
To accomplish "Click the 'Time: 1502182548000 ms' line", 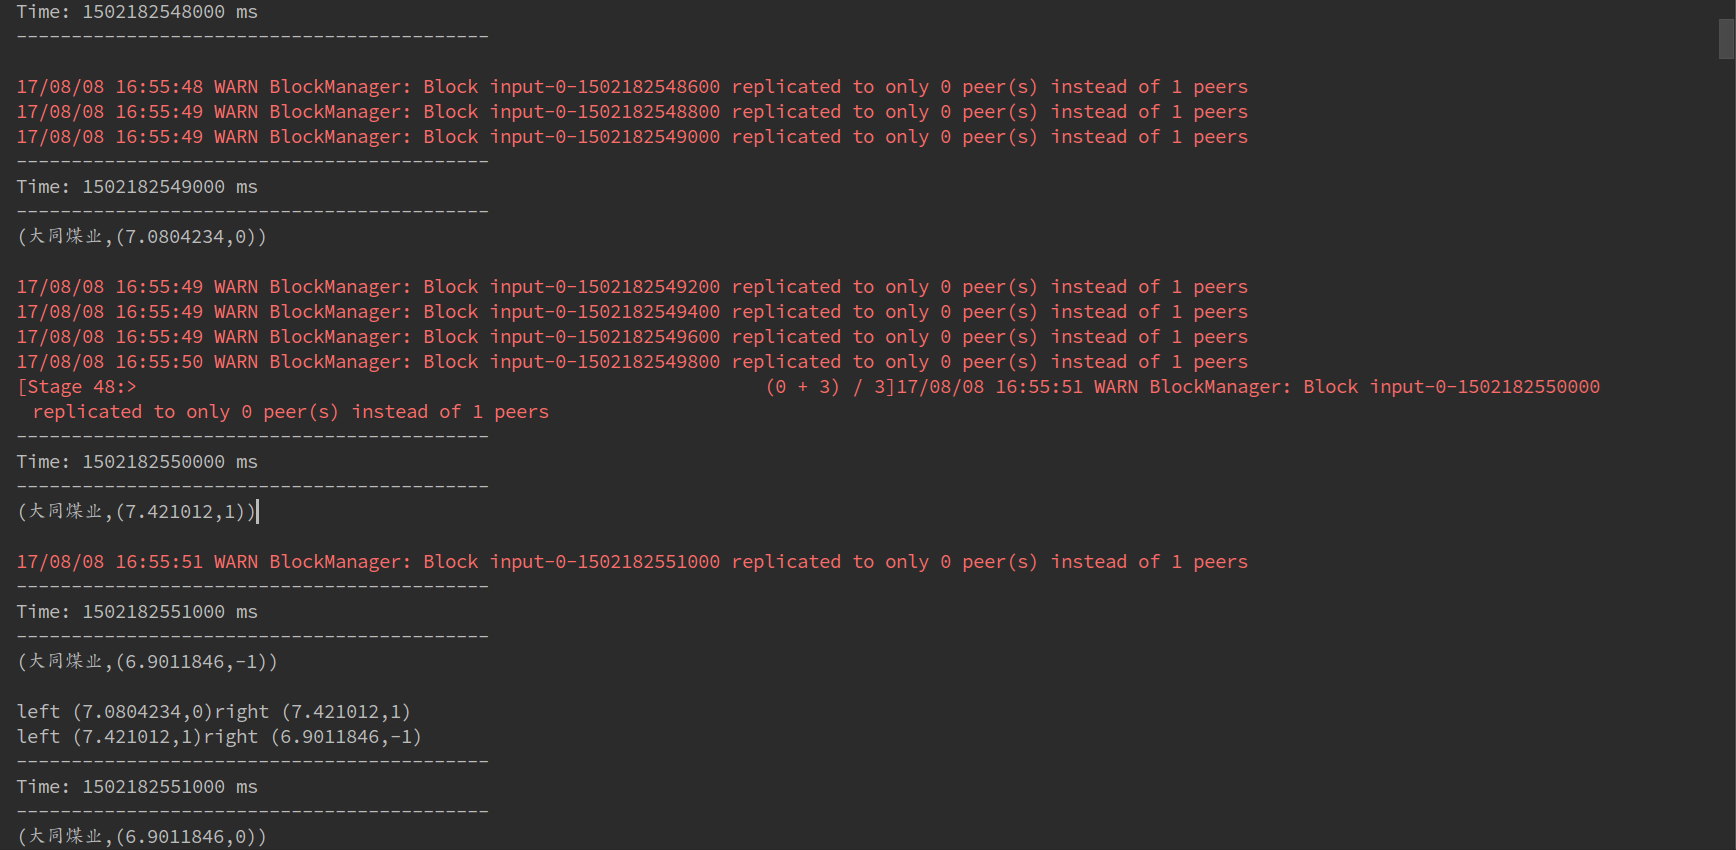I will tap(137, 12).
